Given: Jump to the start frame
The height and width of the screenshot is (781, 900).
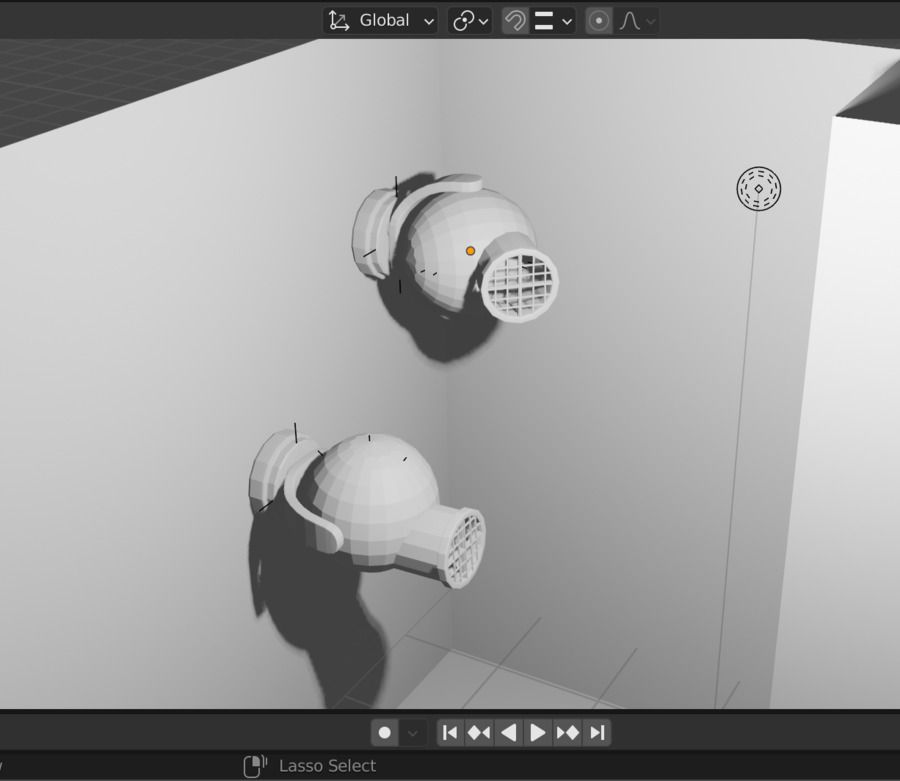Looking at the screenshot, I should [x=451, y=733].
